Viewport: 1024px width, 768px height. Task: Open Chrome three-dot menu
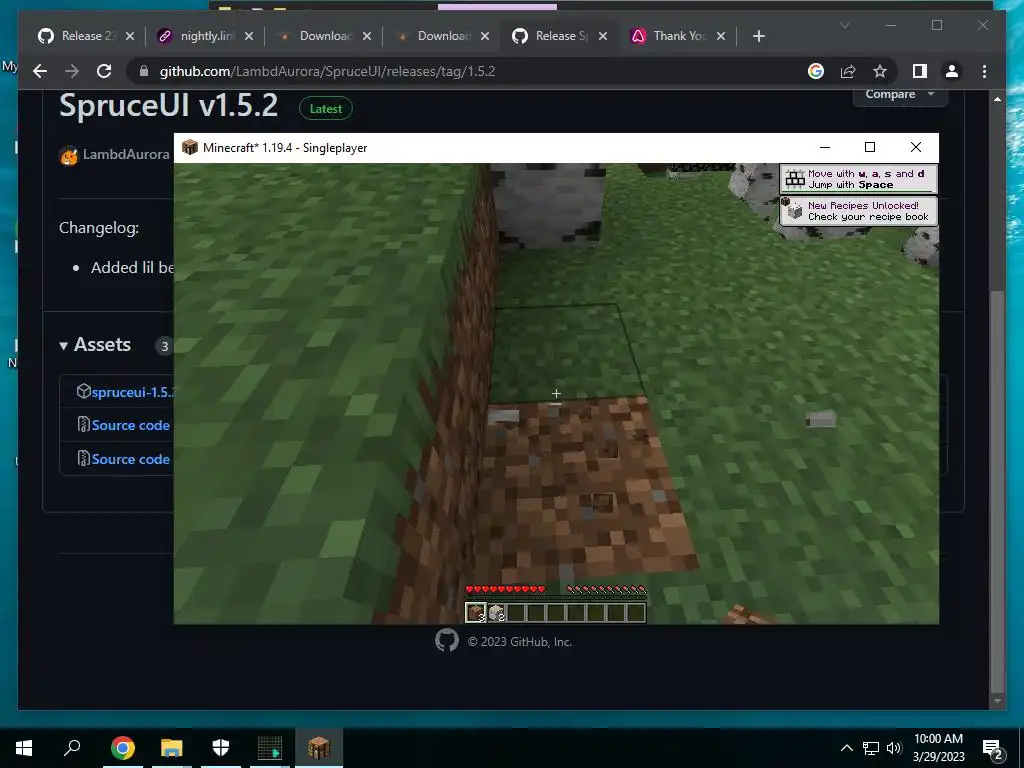tap(984, 71)
